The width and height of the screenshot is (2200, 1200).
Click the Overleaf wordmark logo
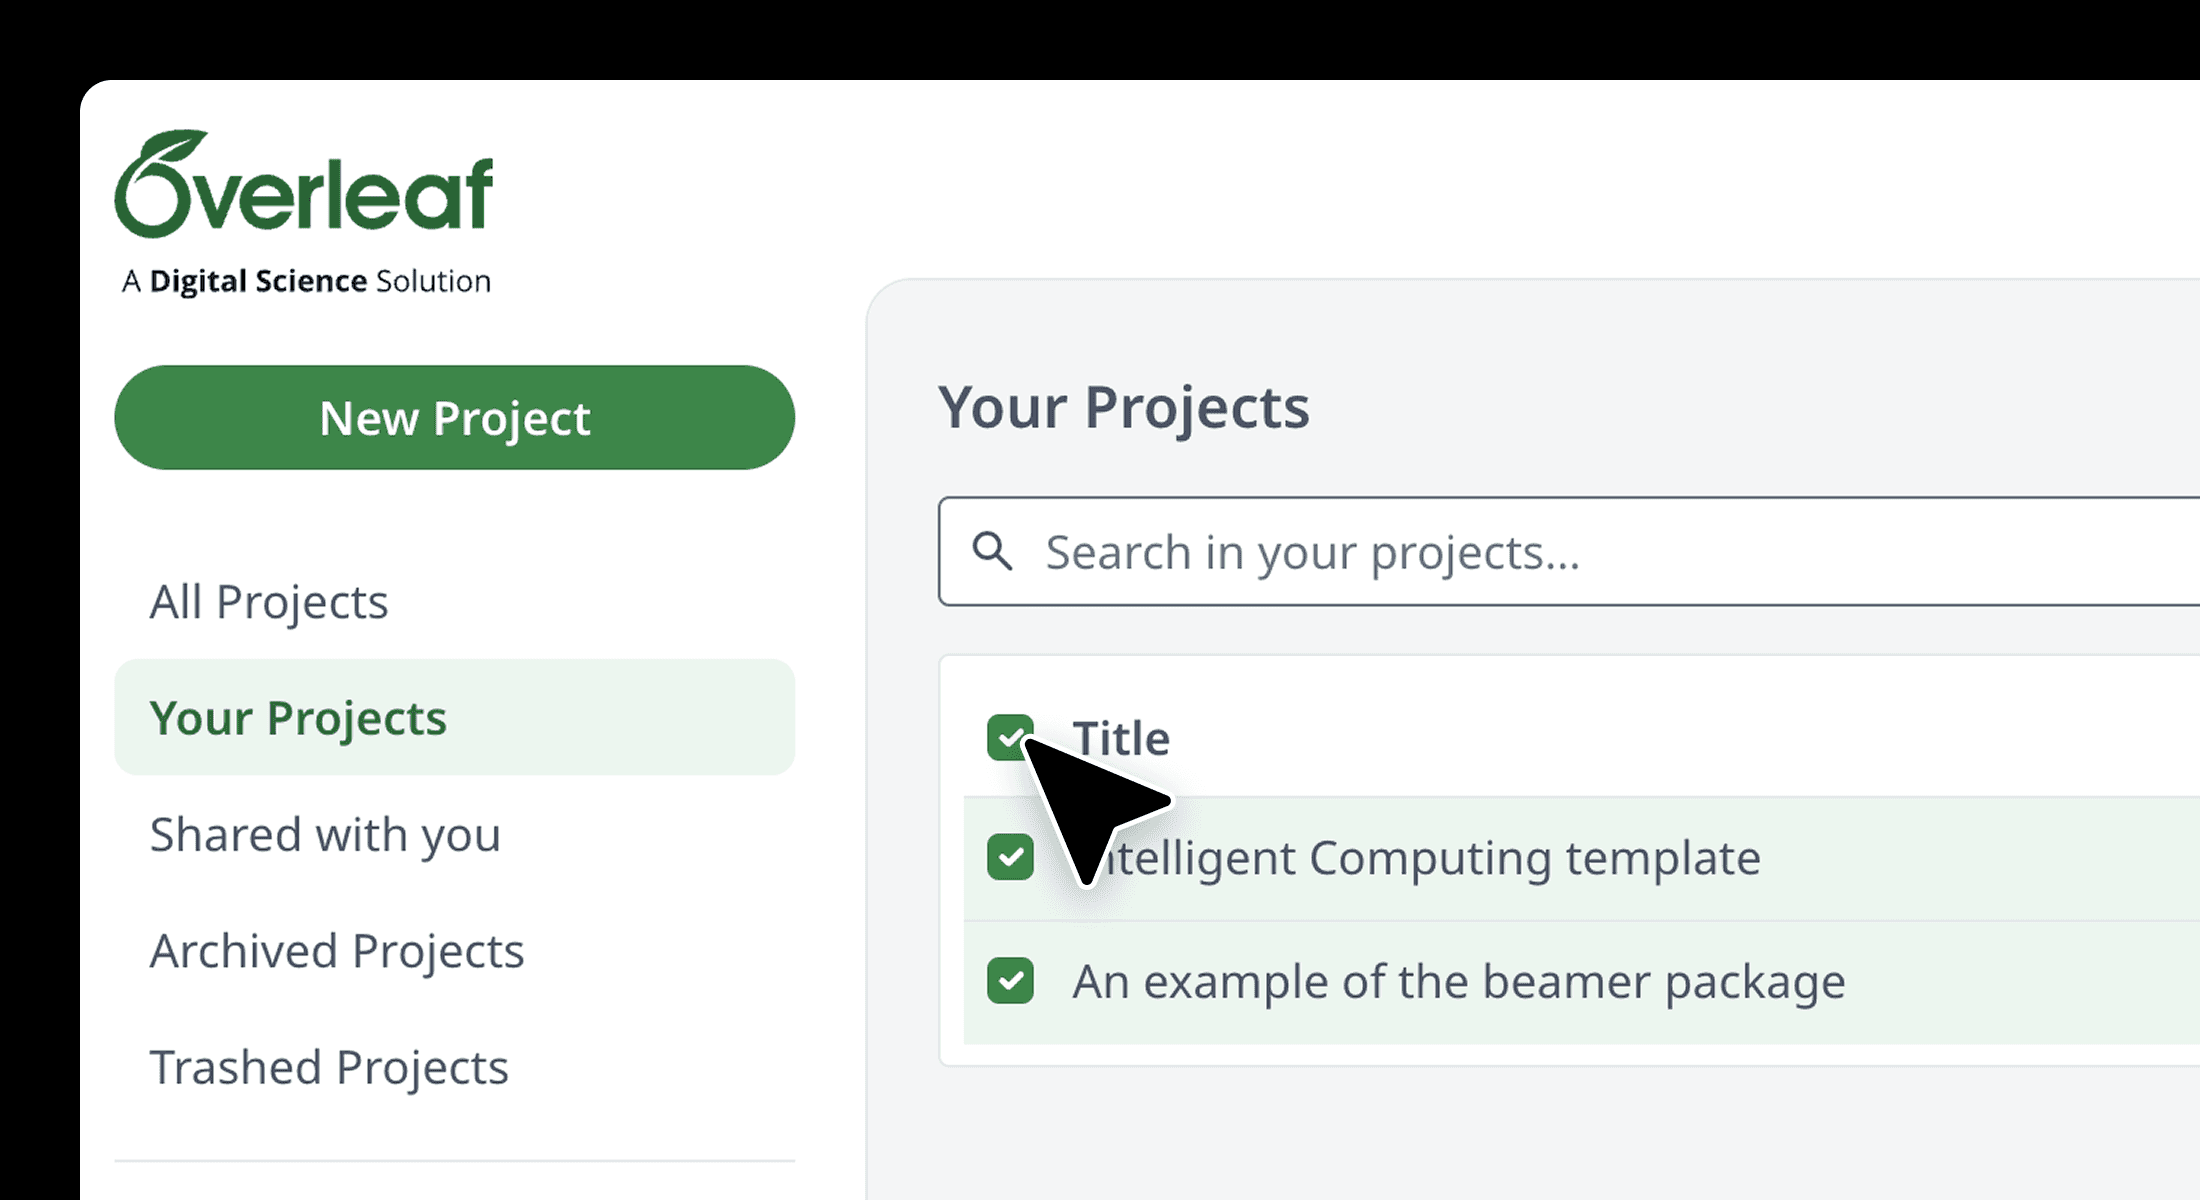[x=304, y=184]
